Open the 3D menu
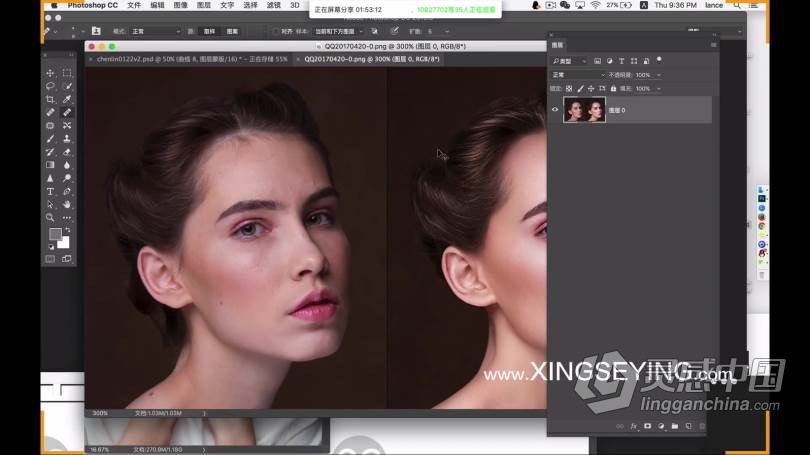Image resolution: width=810 pixels, height=455 pixels. [294, 5]
